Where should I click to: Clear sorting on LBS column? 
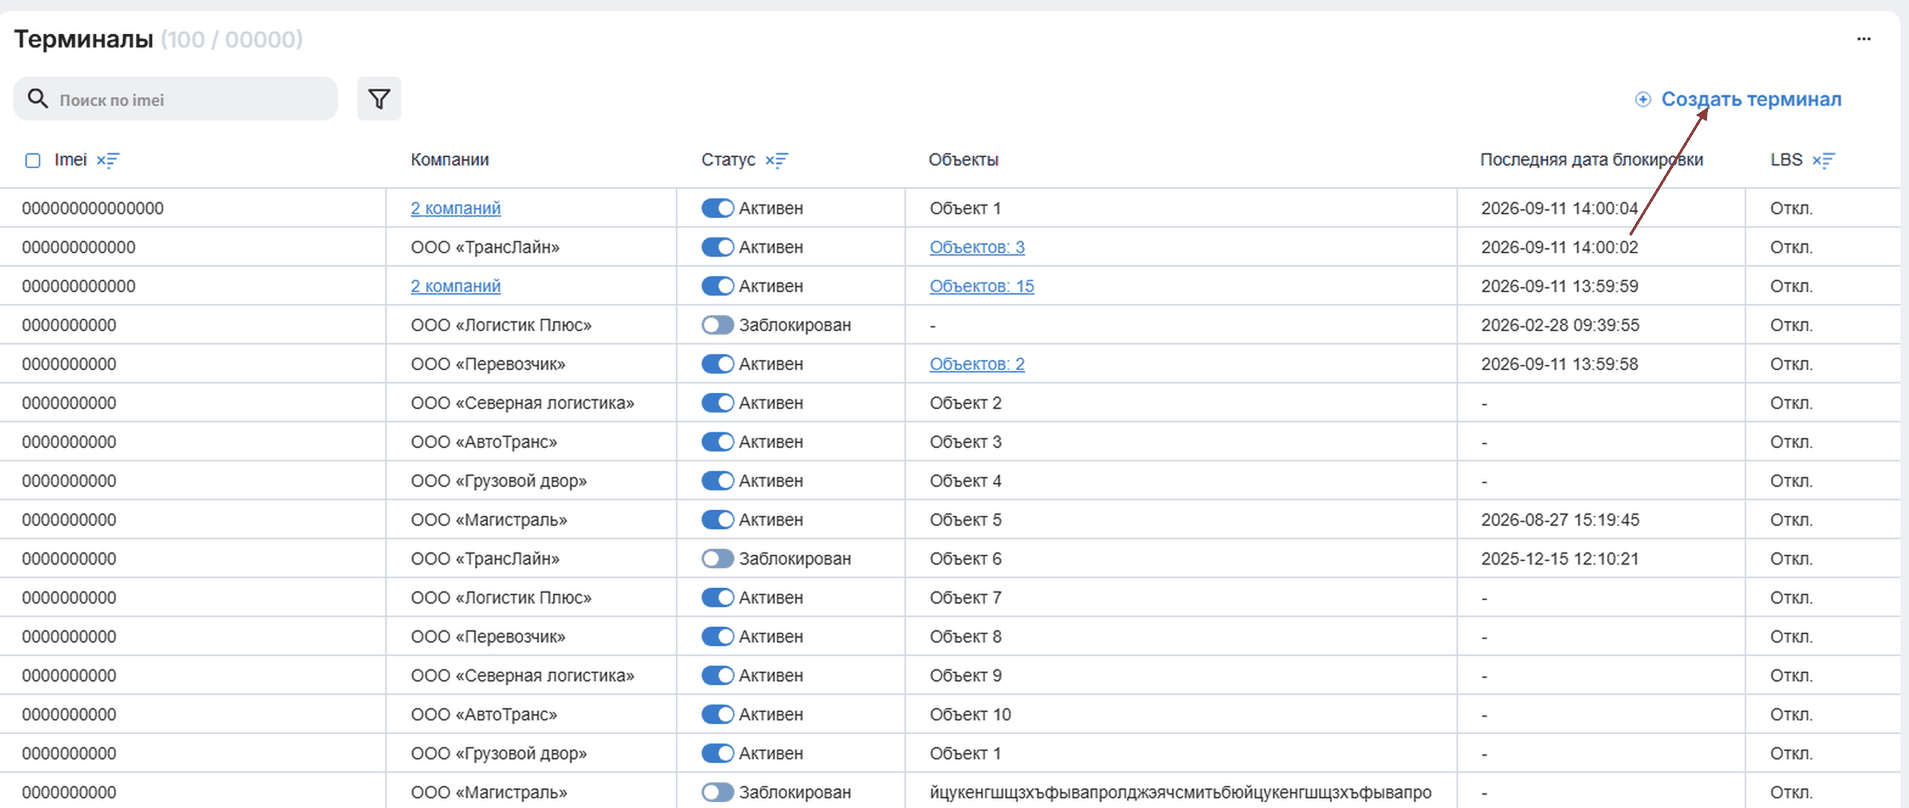click(1823, 160)
